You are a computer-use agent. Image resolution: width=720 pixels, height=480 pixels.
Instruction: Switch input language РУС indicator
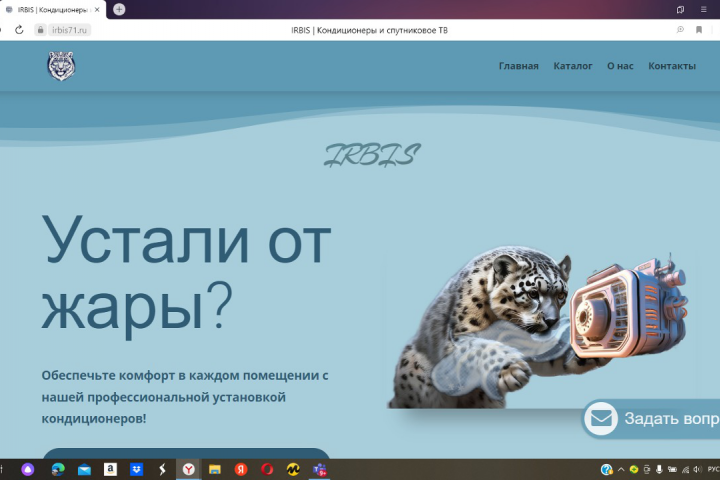click(714, 469)
